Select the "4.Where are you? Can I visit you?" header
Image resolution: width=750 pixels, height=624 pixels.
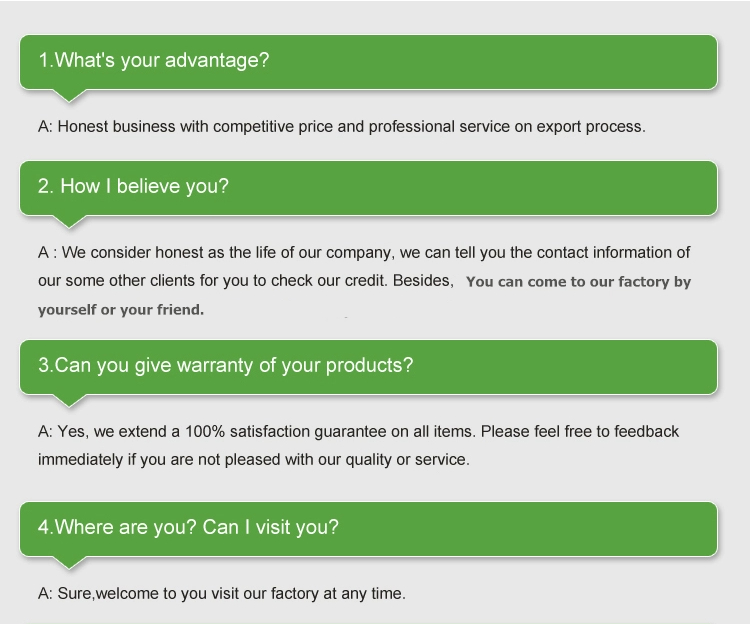(368, 529)
